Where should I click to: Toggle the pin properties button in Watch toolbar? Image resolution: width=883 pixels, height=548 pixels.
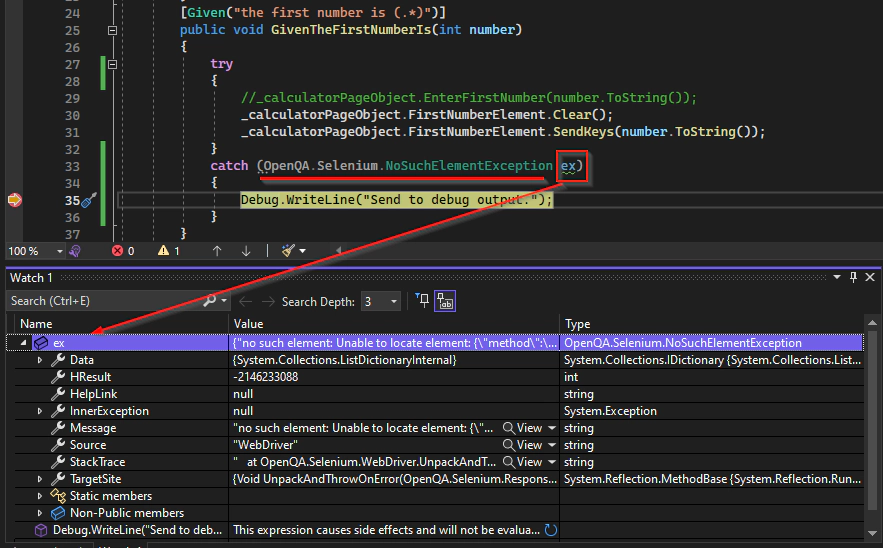click(422, 301)
